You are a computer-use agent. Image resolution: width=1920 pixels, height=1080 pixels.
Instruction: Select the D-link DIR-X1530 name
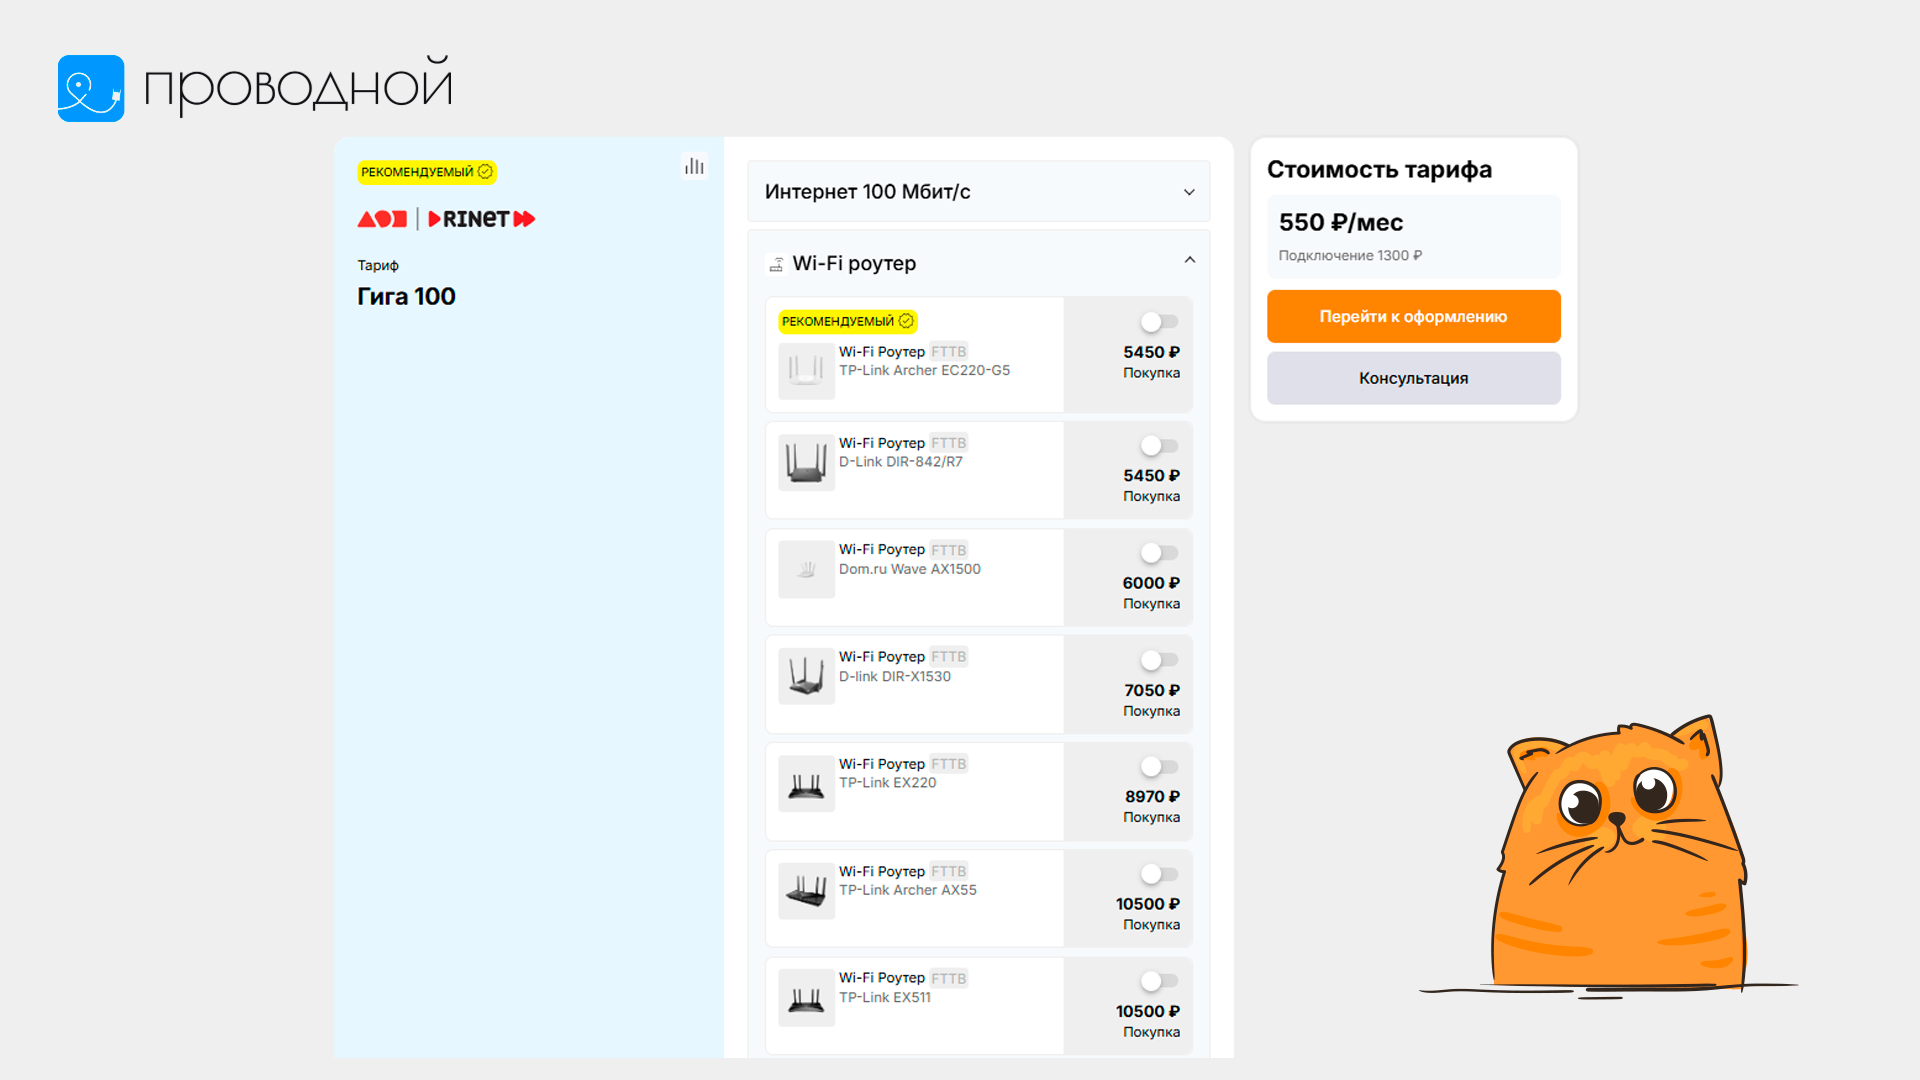coord(894,677)
